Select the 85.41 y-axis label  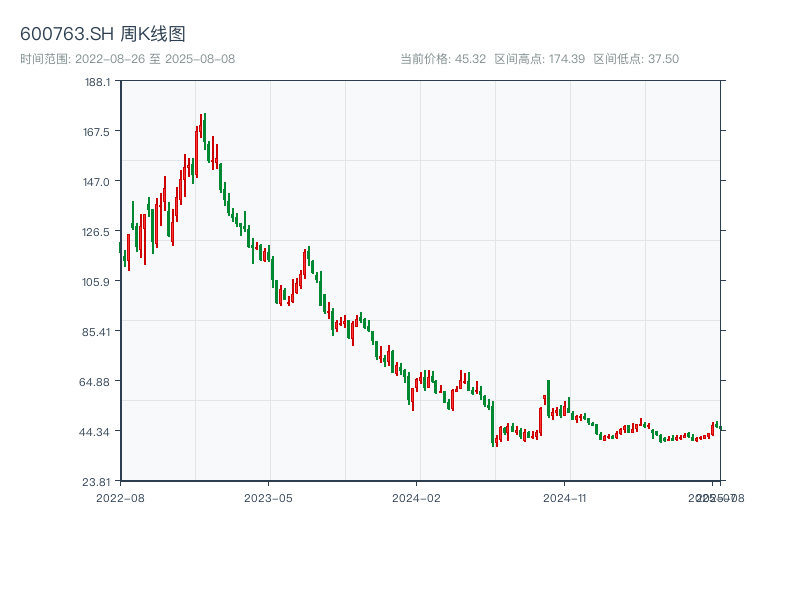point(97,332)
